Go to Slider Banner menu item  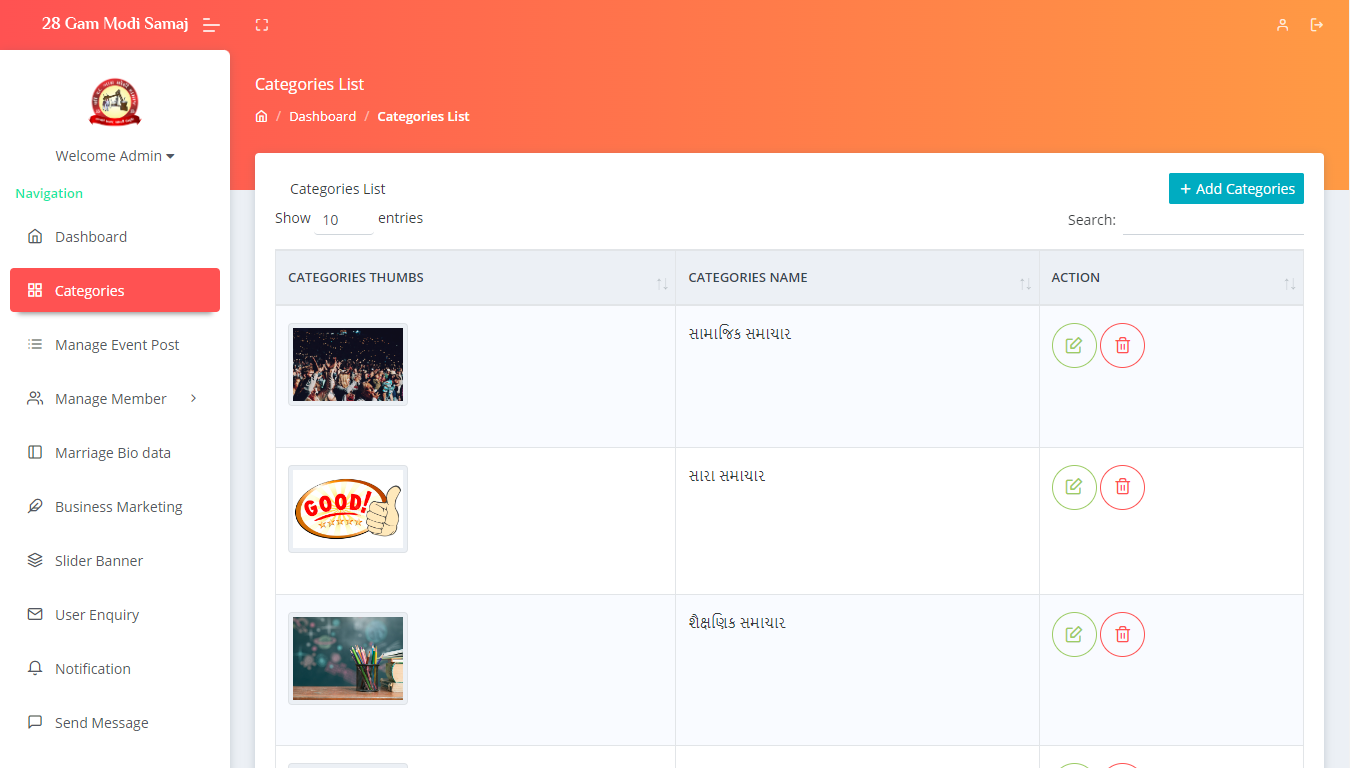[x=98, y=561]
